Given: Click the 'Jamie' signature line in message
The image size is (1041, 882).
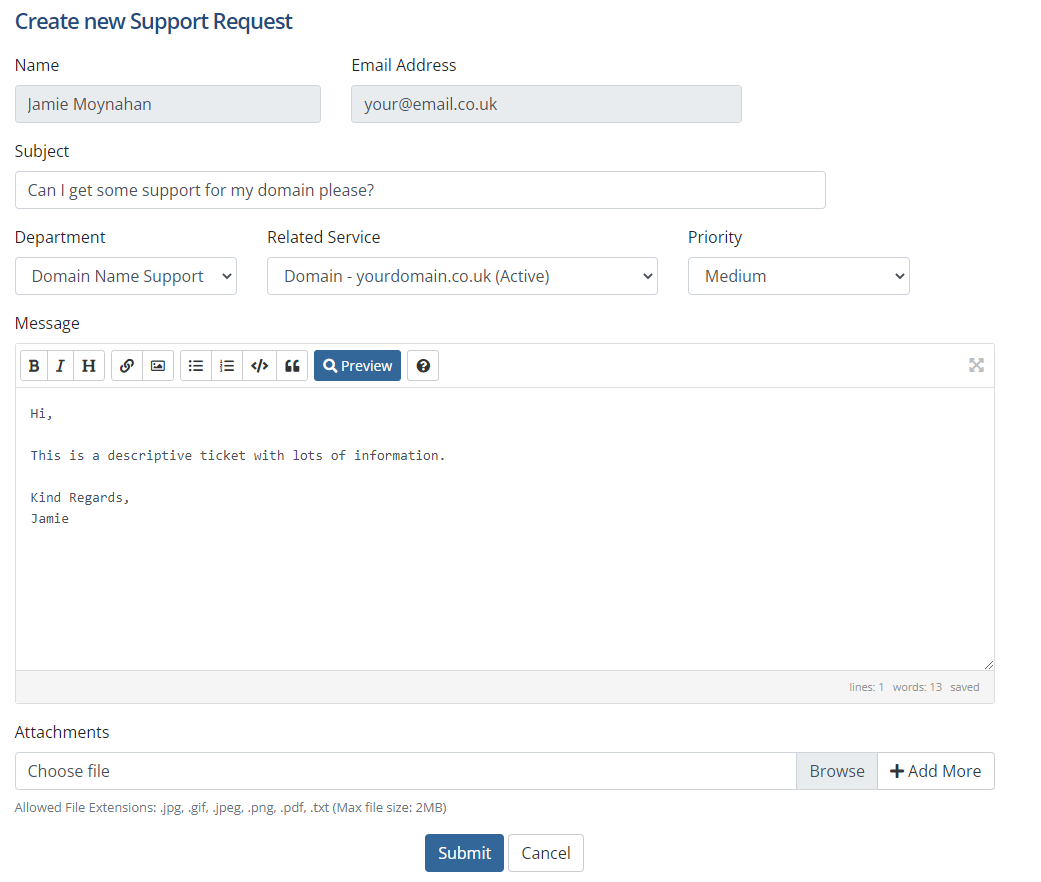Looking at the screenshot, I should click(50, 518).
